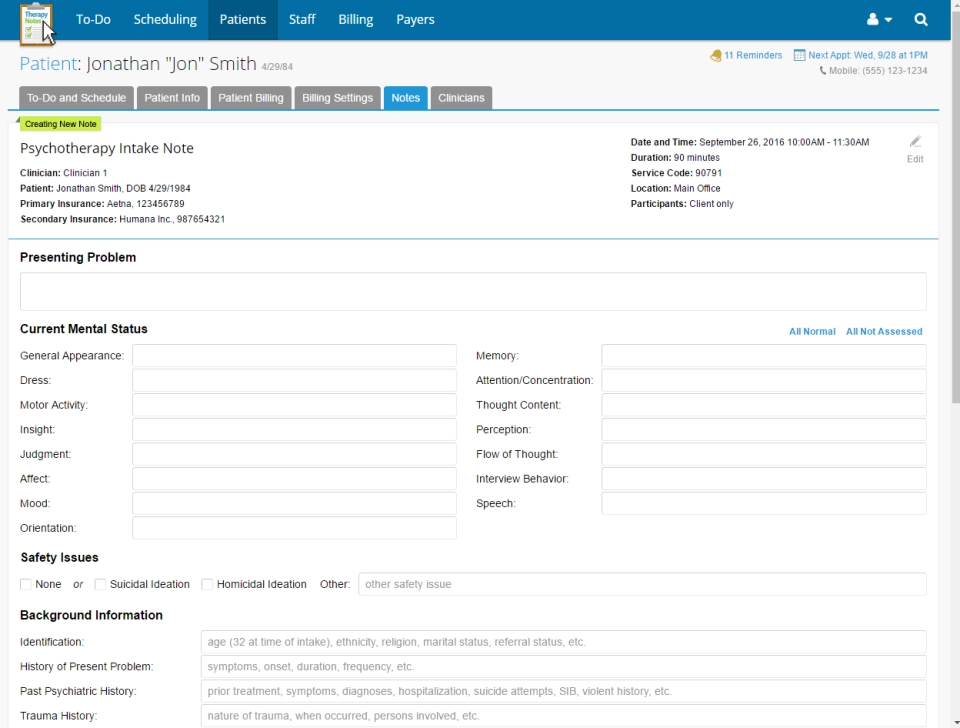Viewport: 960px width, 728px height.
Task: Click the Edit pencil on note details
Action: click(x=914, y=140)
